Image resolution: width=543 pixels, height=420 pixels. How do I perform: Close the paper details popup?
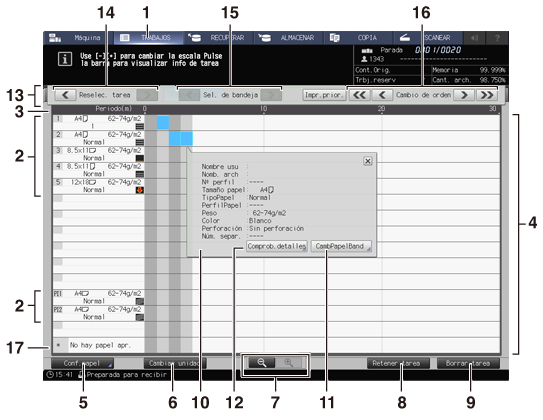pos(368,161)
